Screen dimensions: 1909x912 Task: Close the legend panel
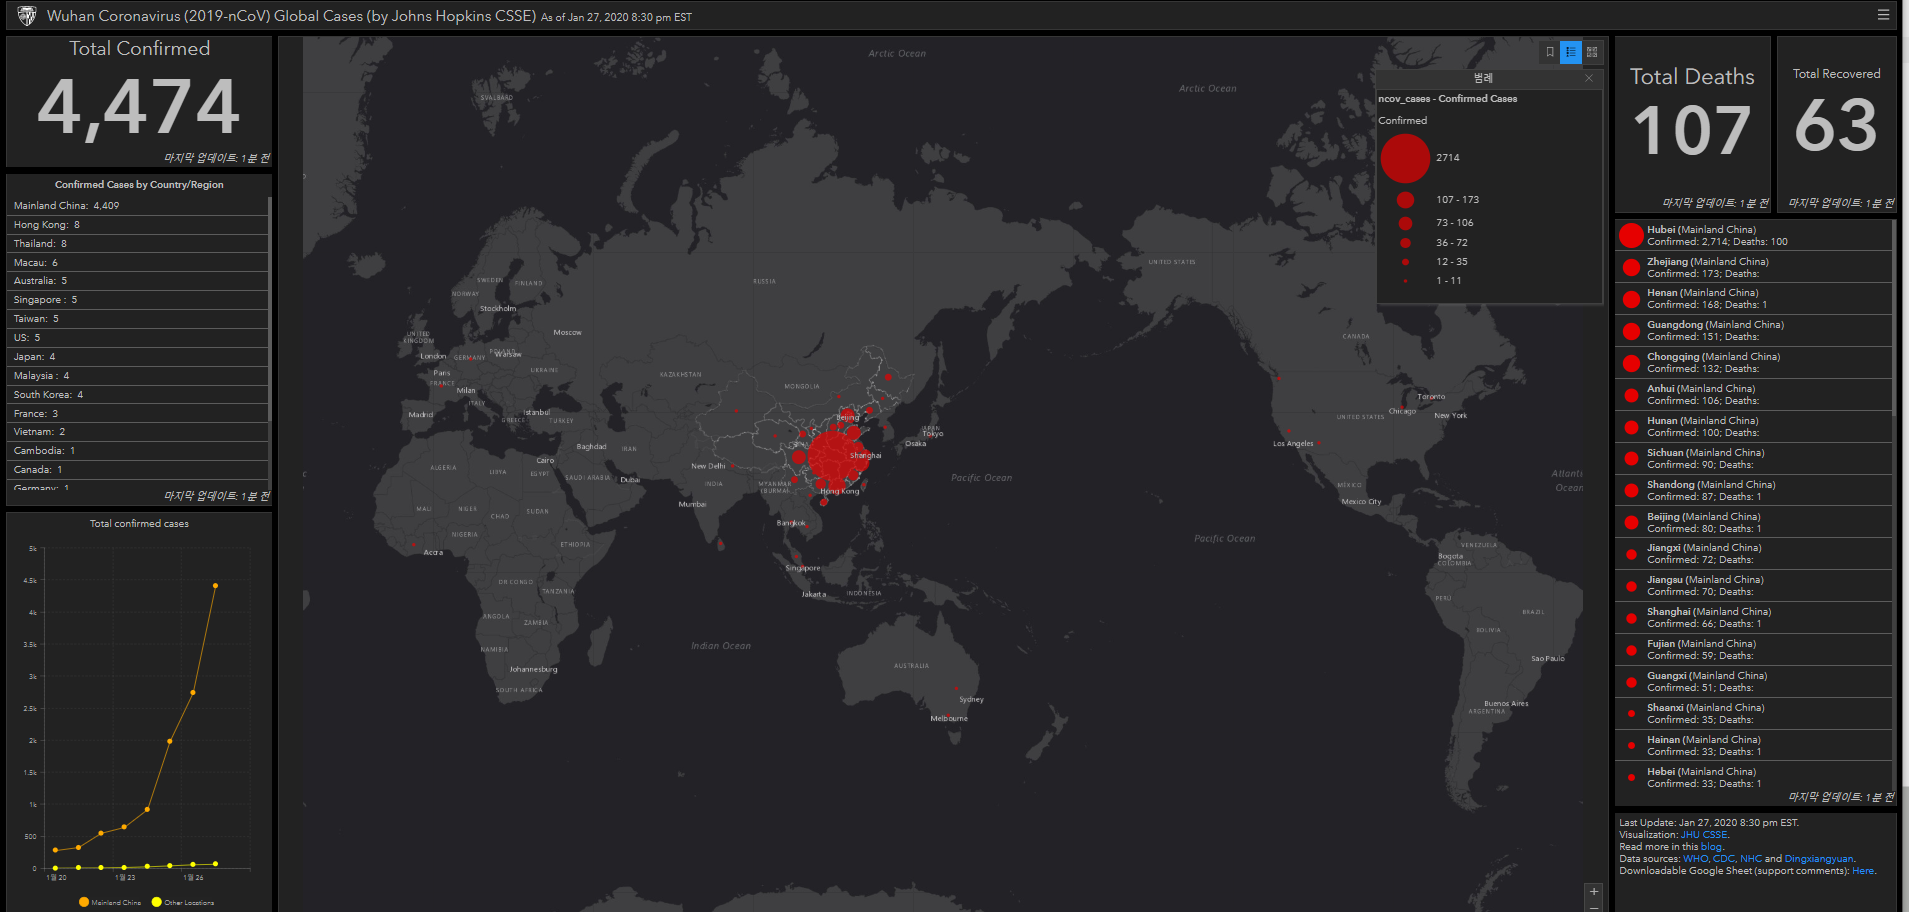click(x=1589, y=78)
